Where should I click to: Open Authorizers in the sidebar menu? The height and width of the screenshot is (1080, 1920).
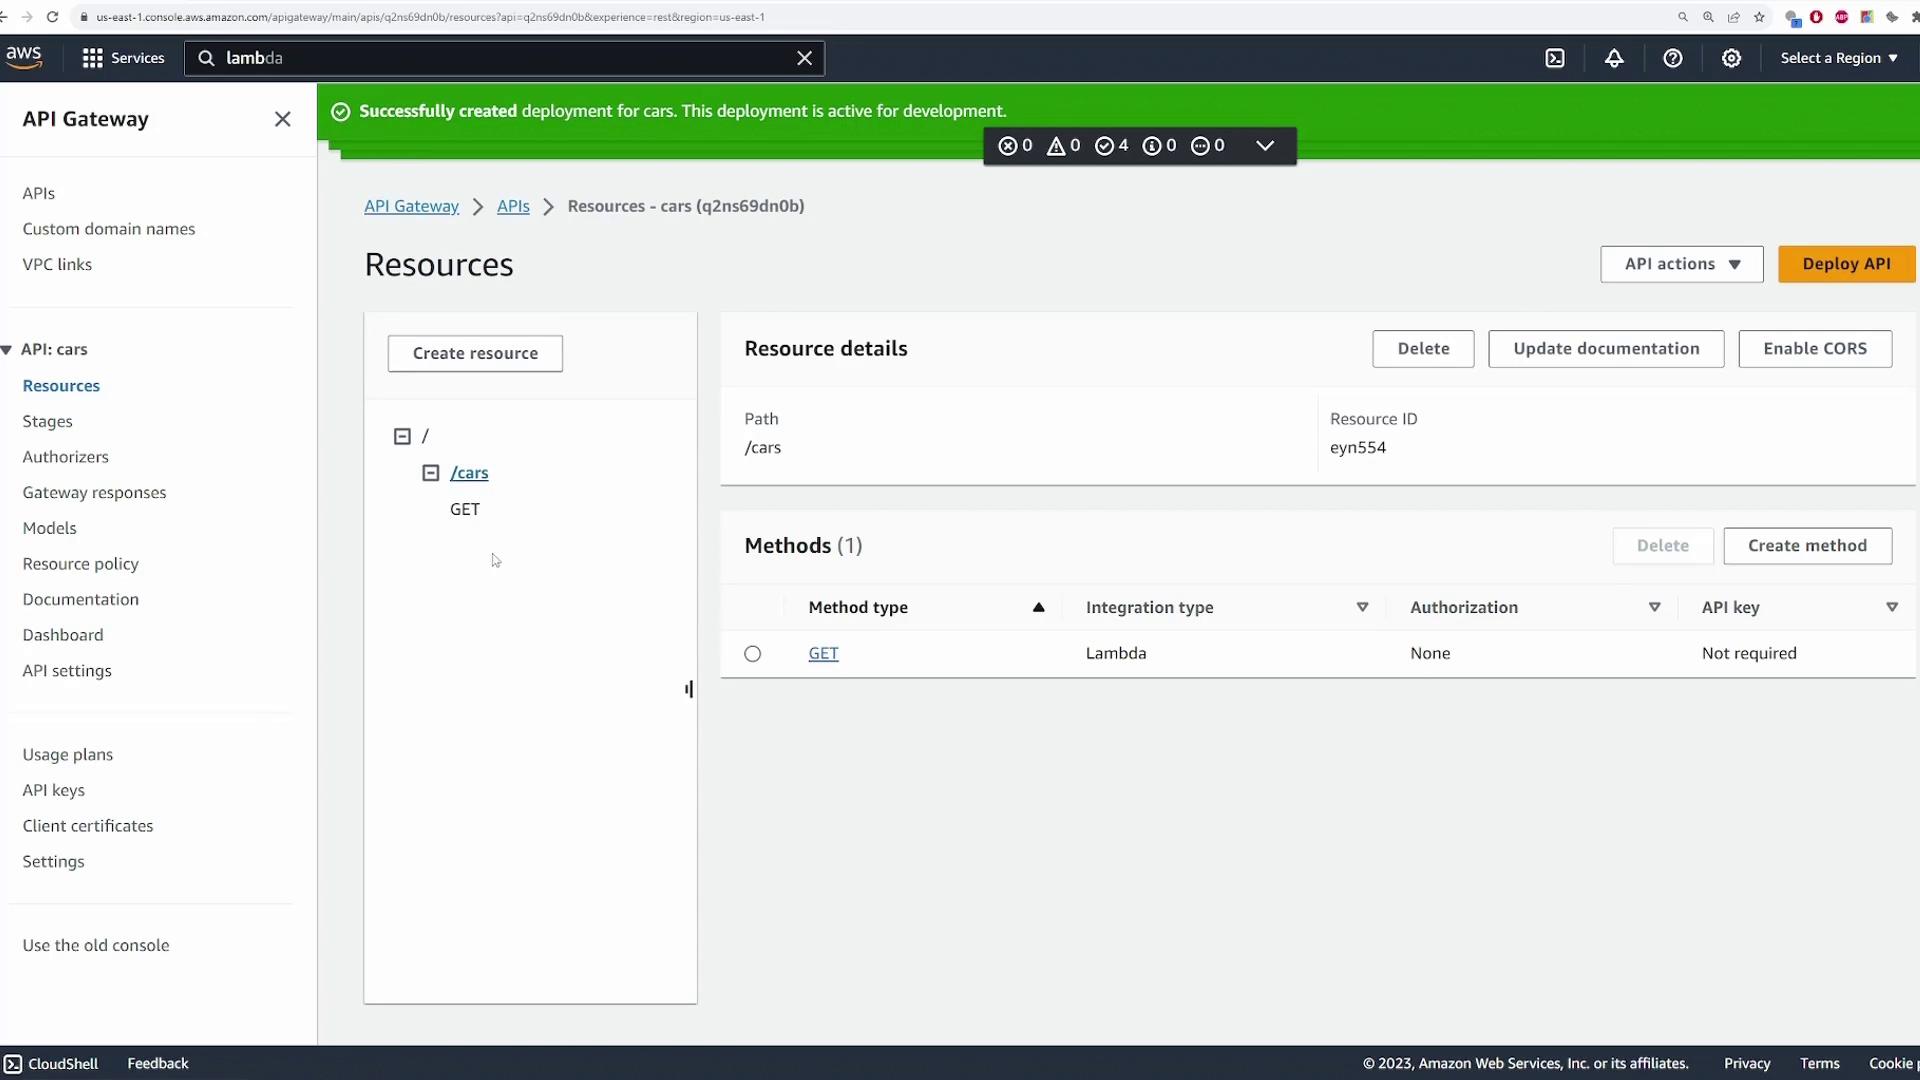(x=66, y=457)
